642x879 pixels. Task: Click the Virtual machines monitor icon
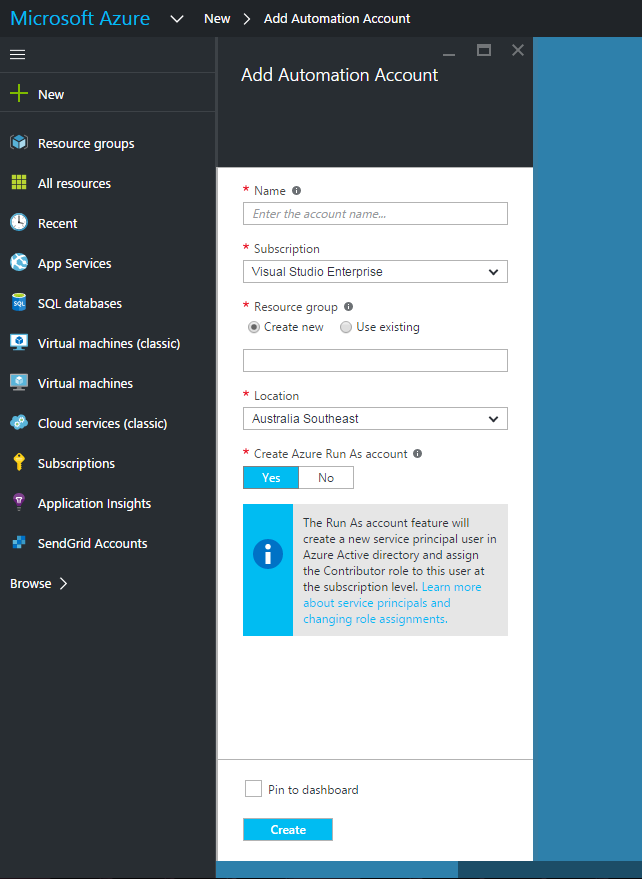pyautogui.click(x=19, y=382)
